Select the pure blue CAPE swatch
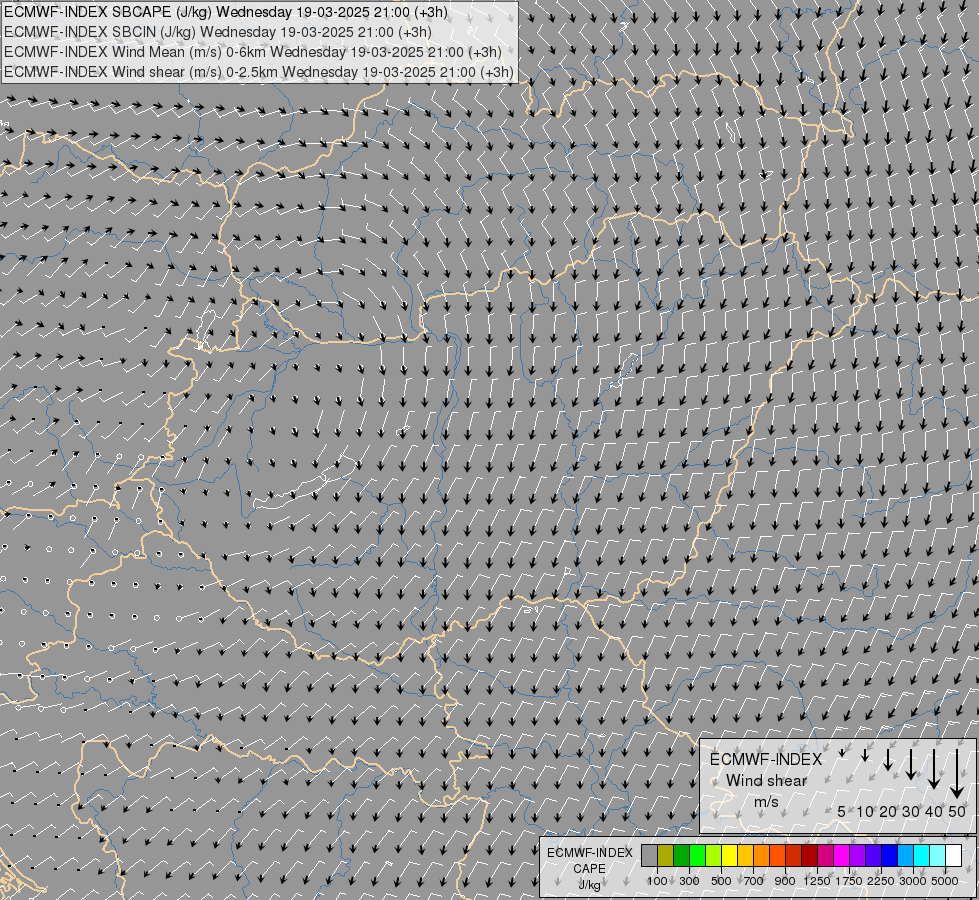Image resolution: width=979 pixels, height=900 pixels. [890, 856]
